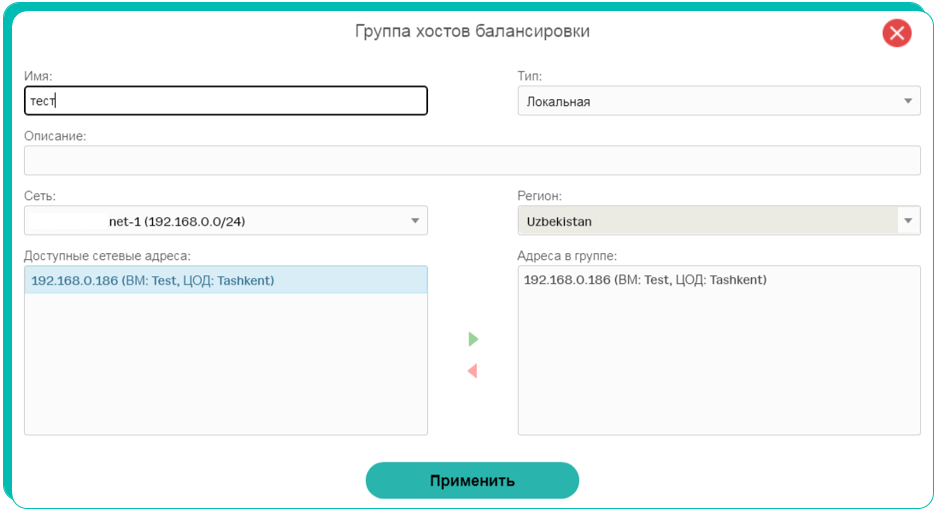Screen dimensions: 939x514
Task: Open the Локальная type combo box
Action: tap(719, 101)
